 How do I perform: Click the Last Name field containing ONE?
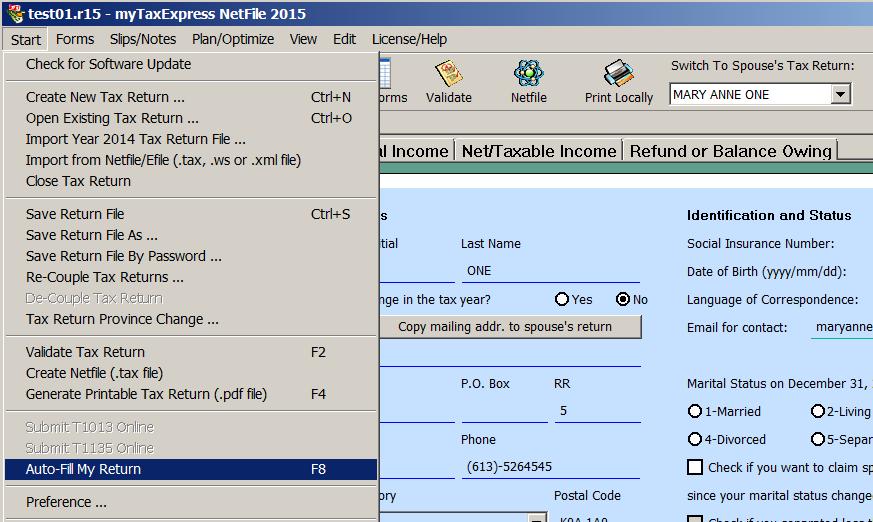pos(550,271)
